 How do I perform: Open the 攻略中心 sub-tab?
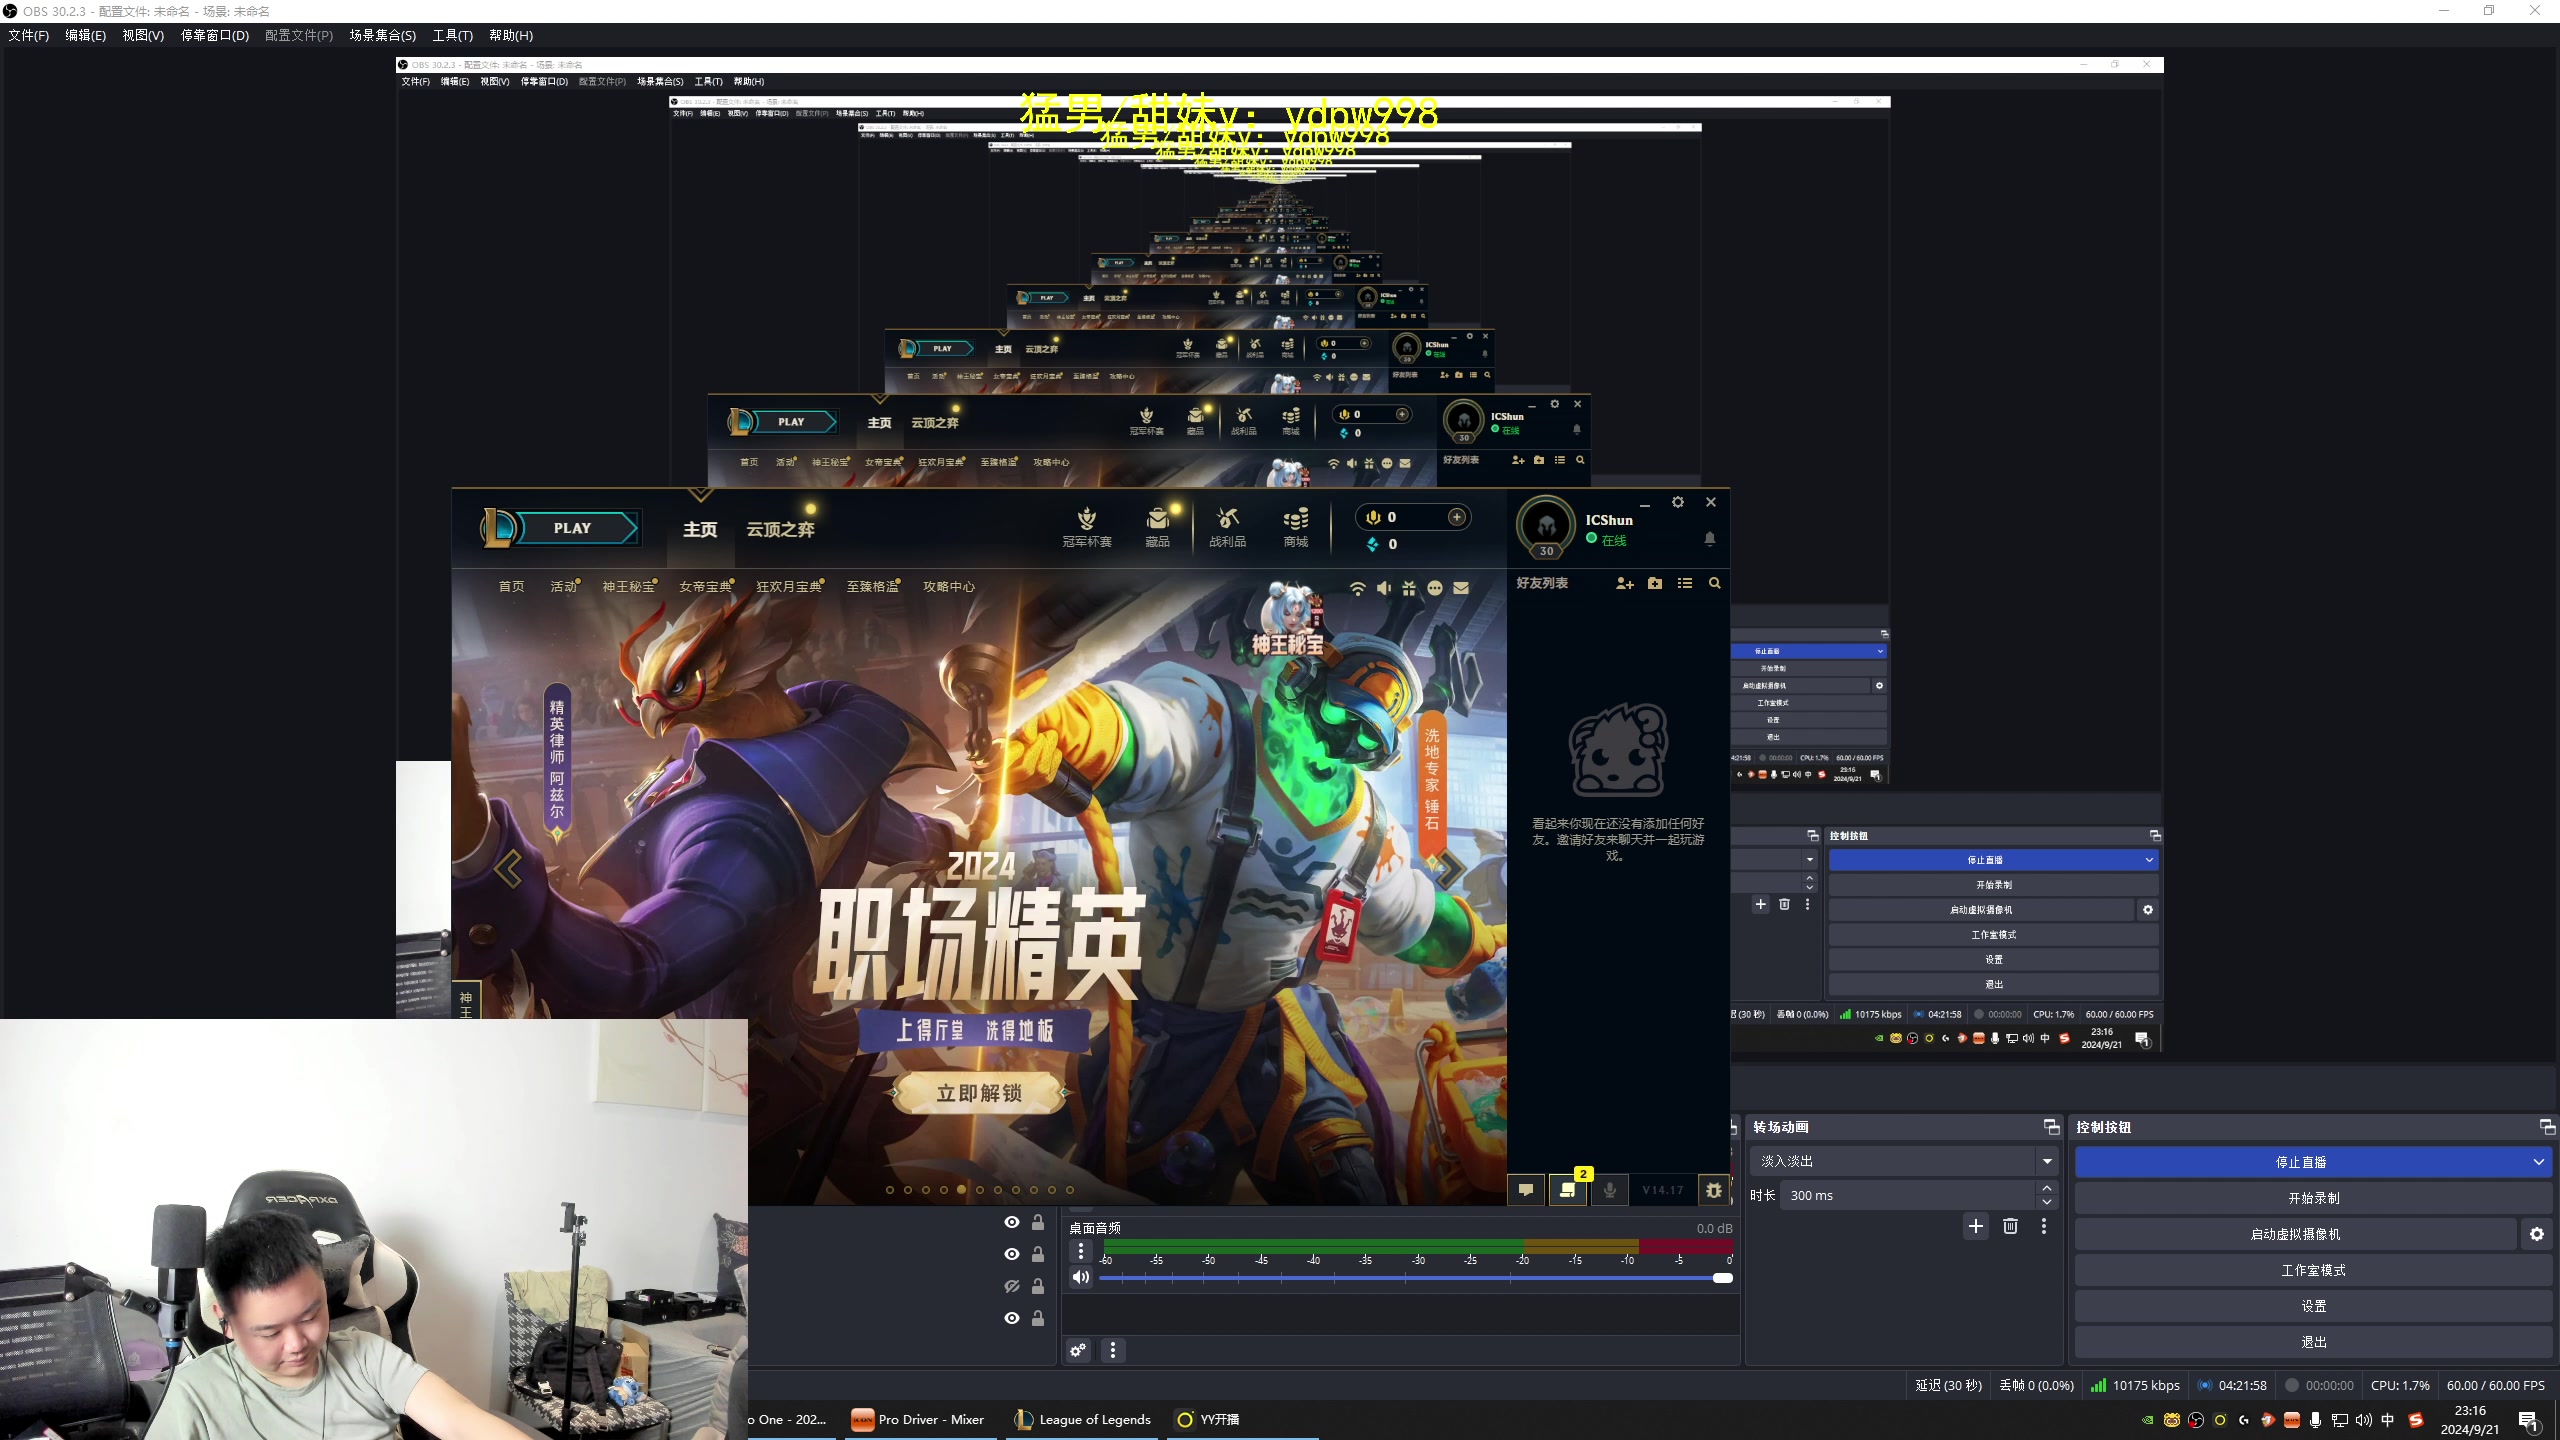coord(949,586)
